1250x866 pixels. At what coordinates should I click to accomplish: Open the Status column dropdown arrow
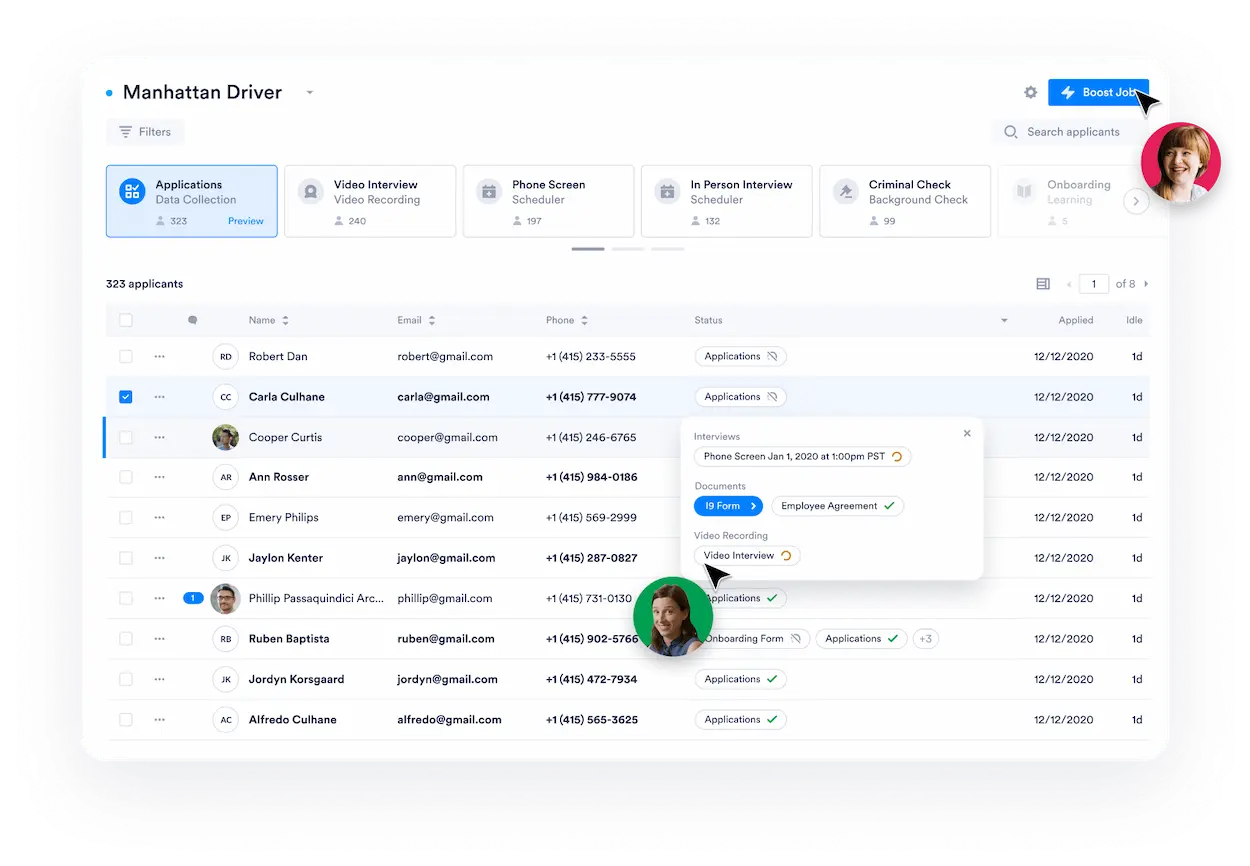point(1004,321)
